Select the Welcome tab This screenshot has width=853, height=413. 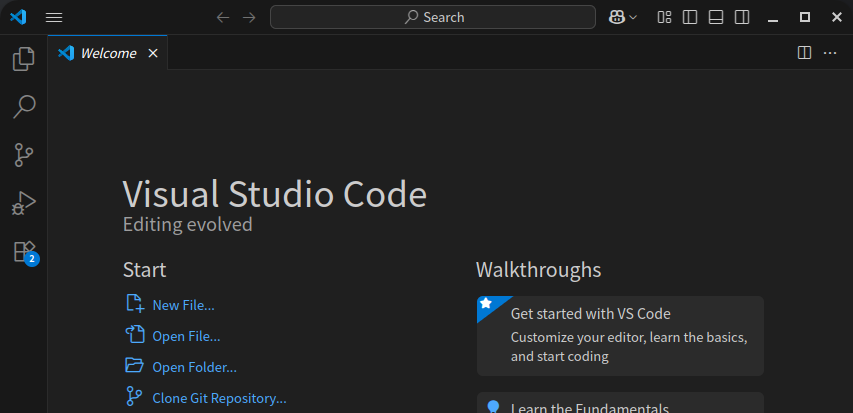(x=108, y=53)
